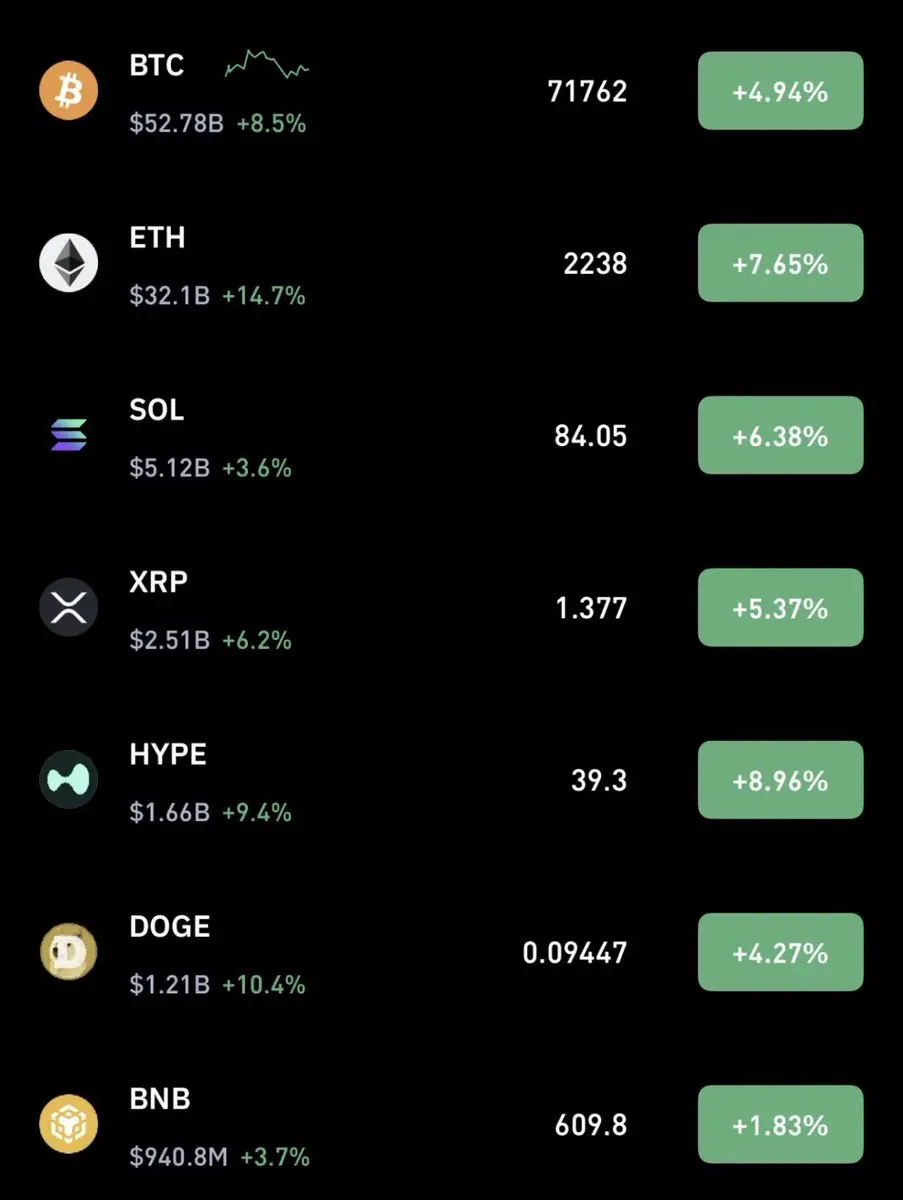
Task: Open the BTC mini sparkline chart
Action: coord(267,64)
